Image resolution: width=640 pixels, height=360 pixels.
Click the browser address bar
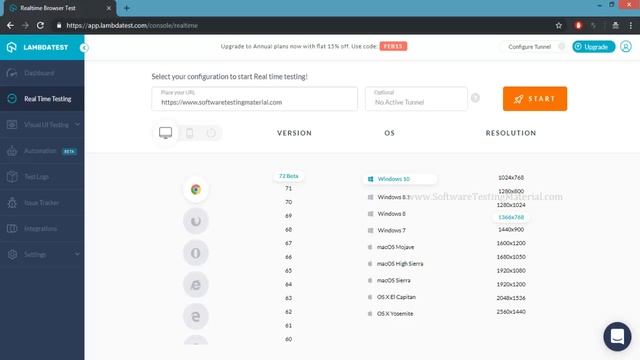302,25
